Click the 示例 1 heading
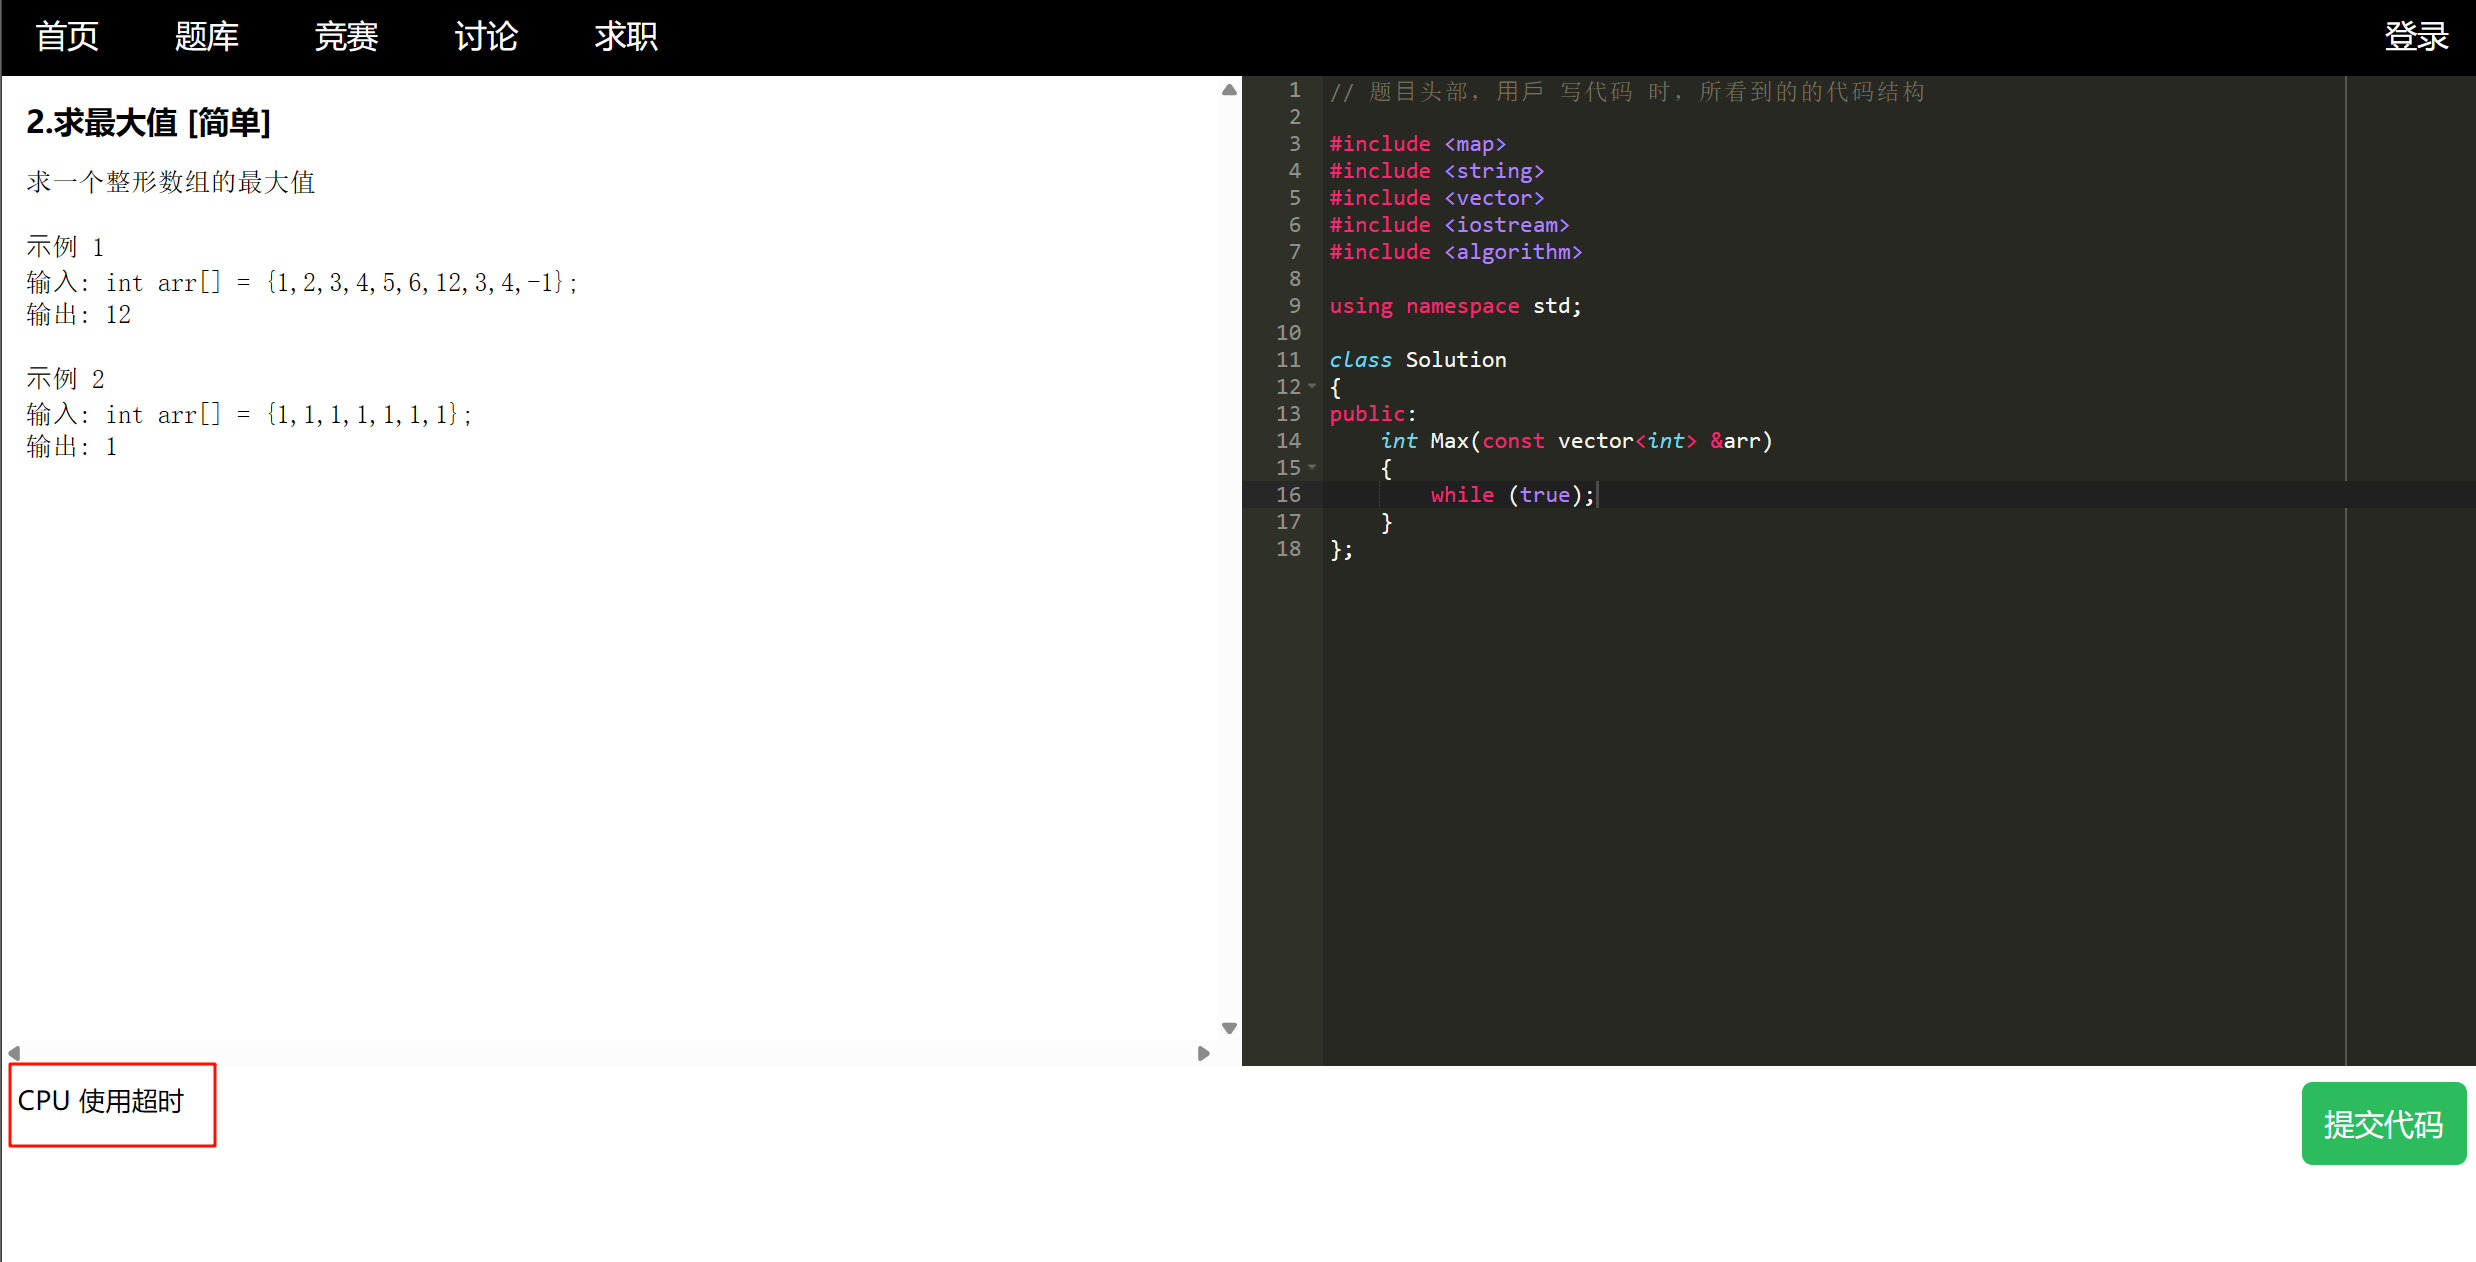The image size is (2476, 1262). 65,246
